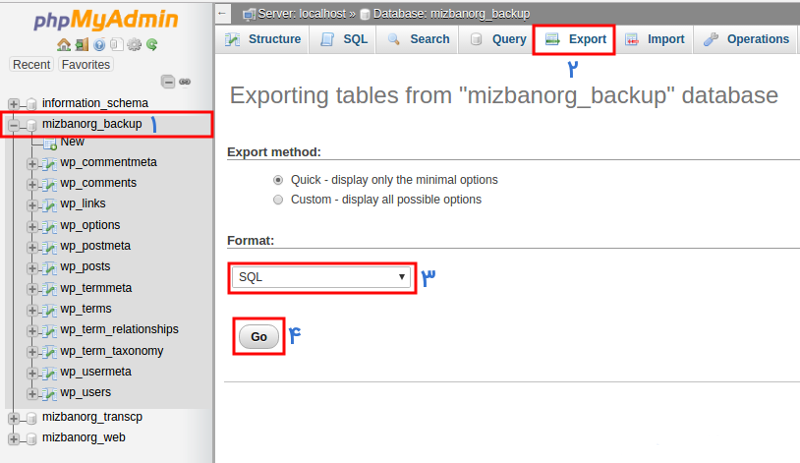This screenshot has height=463, width=800.
Task: Expand the information_schema database
Action: coord(14,104)
